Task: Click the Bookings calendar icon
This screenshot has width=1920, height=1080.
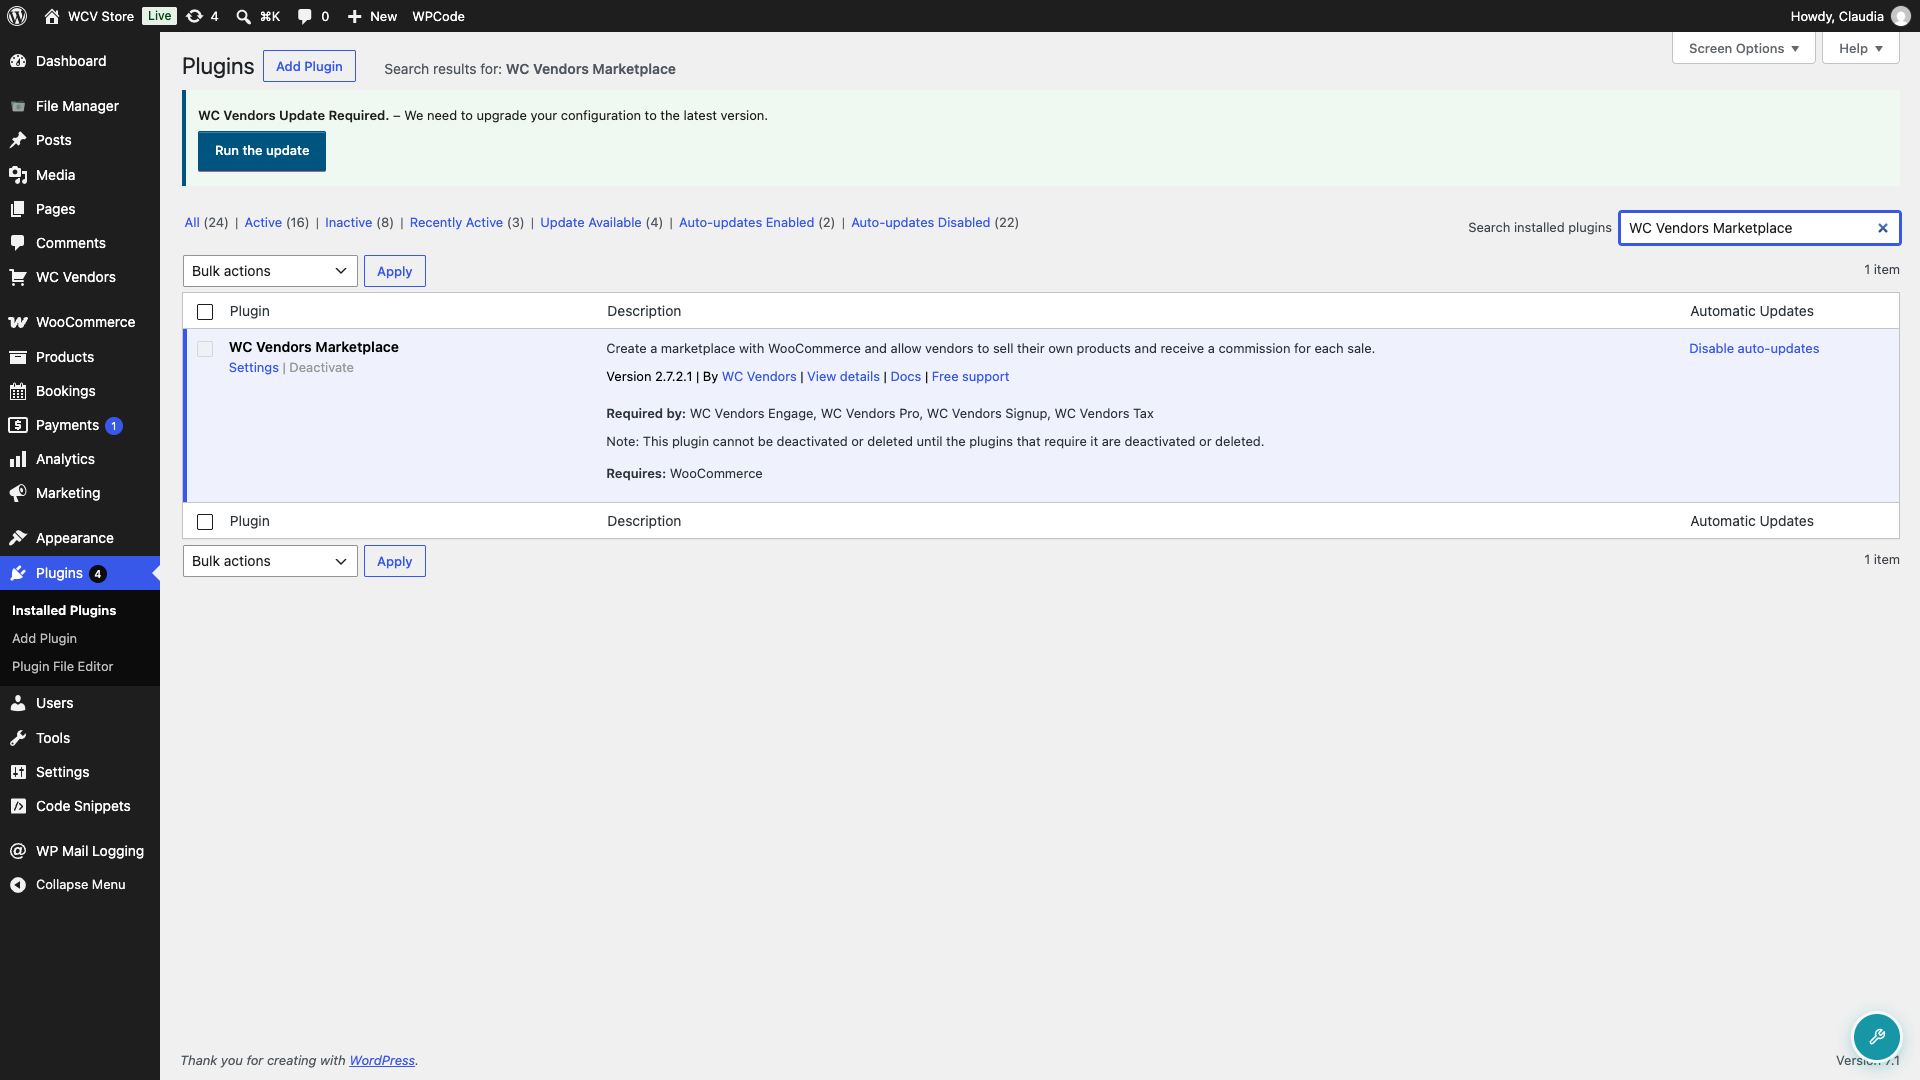Action: pyautogui.click(x=18, y=391)
